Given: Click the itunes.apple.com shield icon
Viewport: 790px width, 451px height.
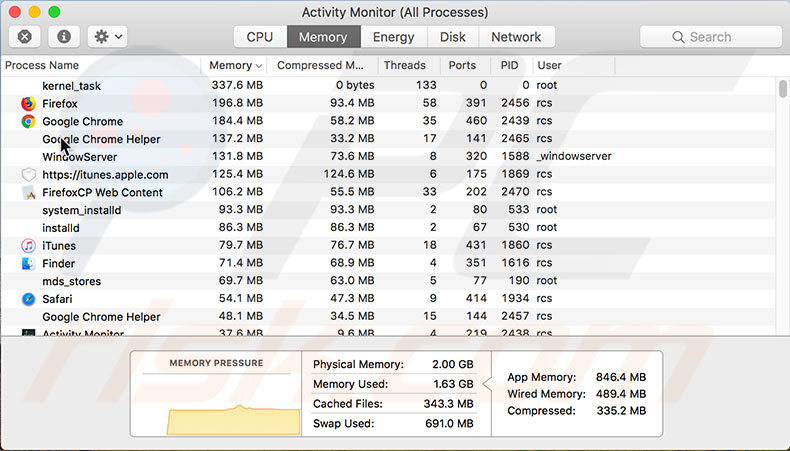Looking at the screenshot, I should pos(29,174).
